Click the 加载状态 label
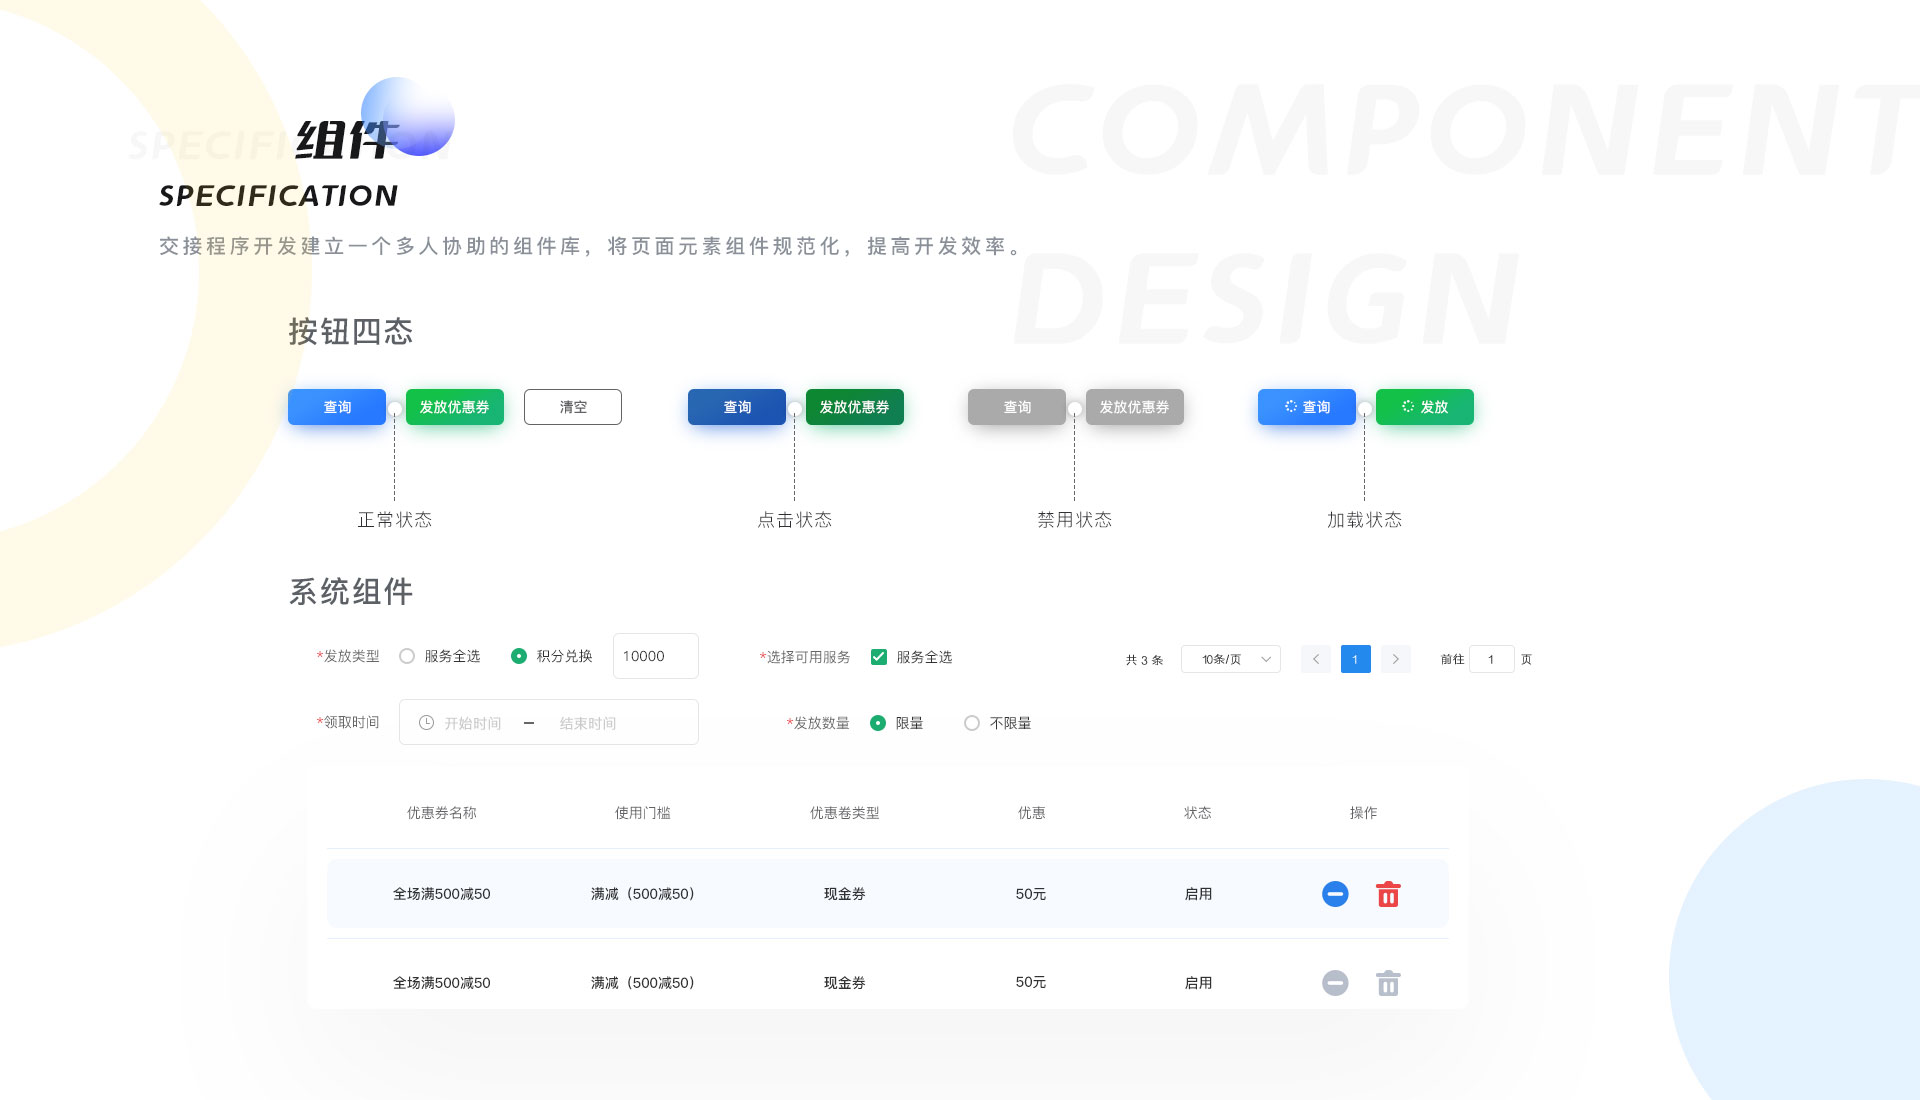The width and height of the screenshot is (1920, 1100). click(1365, 520)
